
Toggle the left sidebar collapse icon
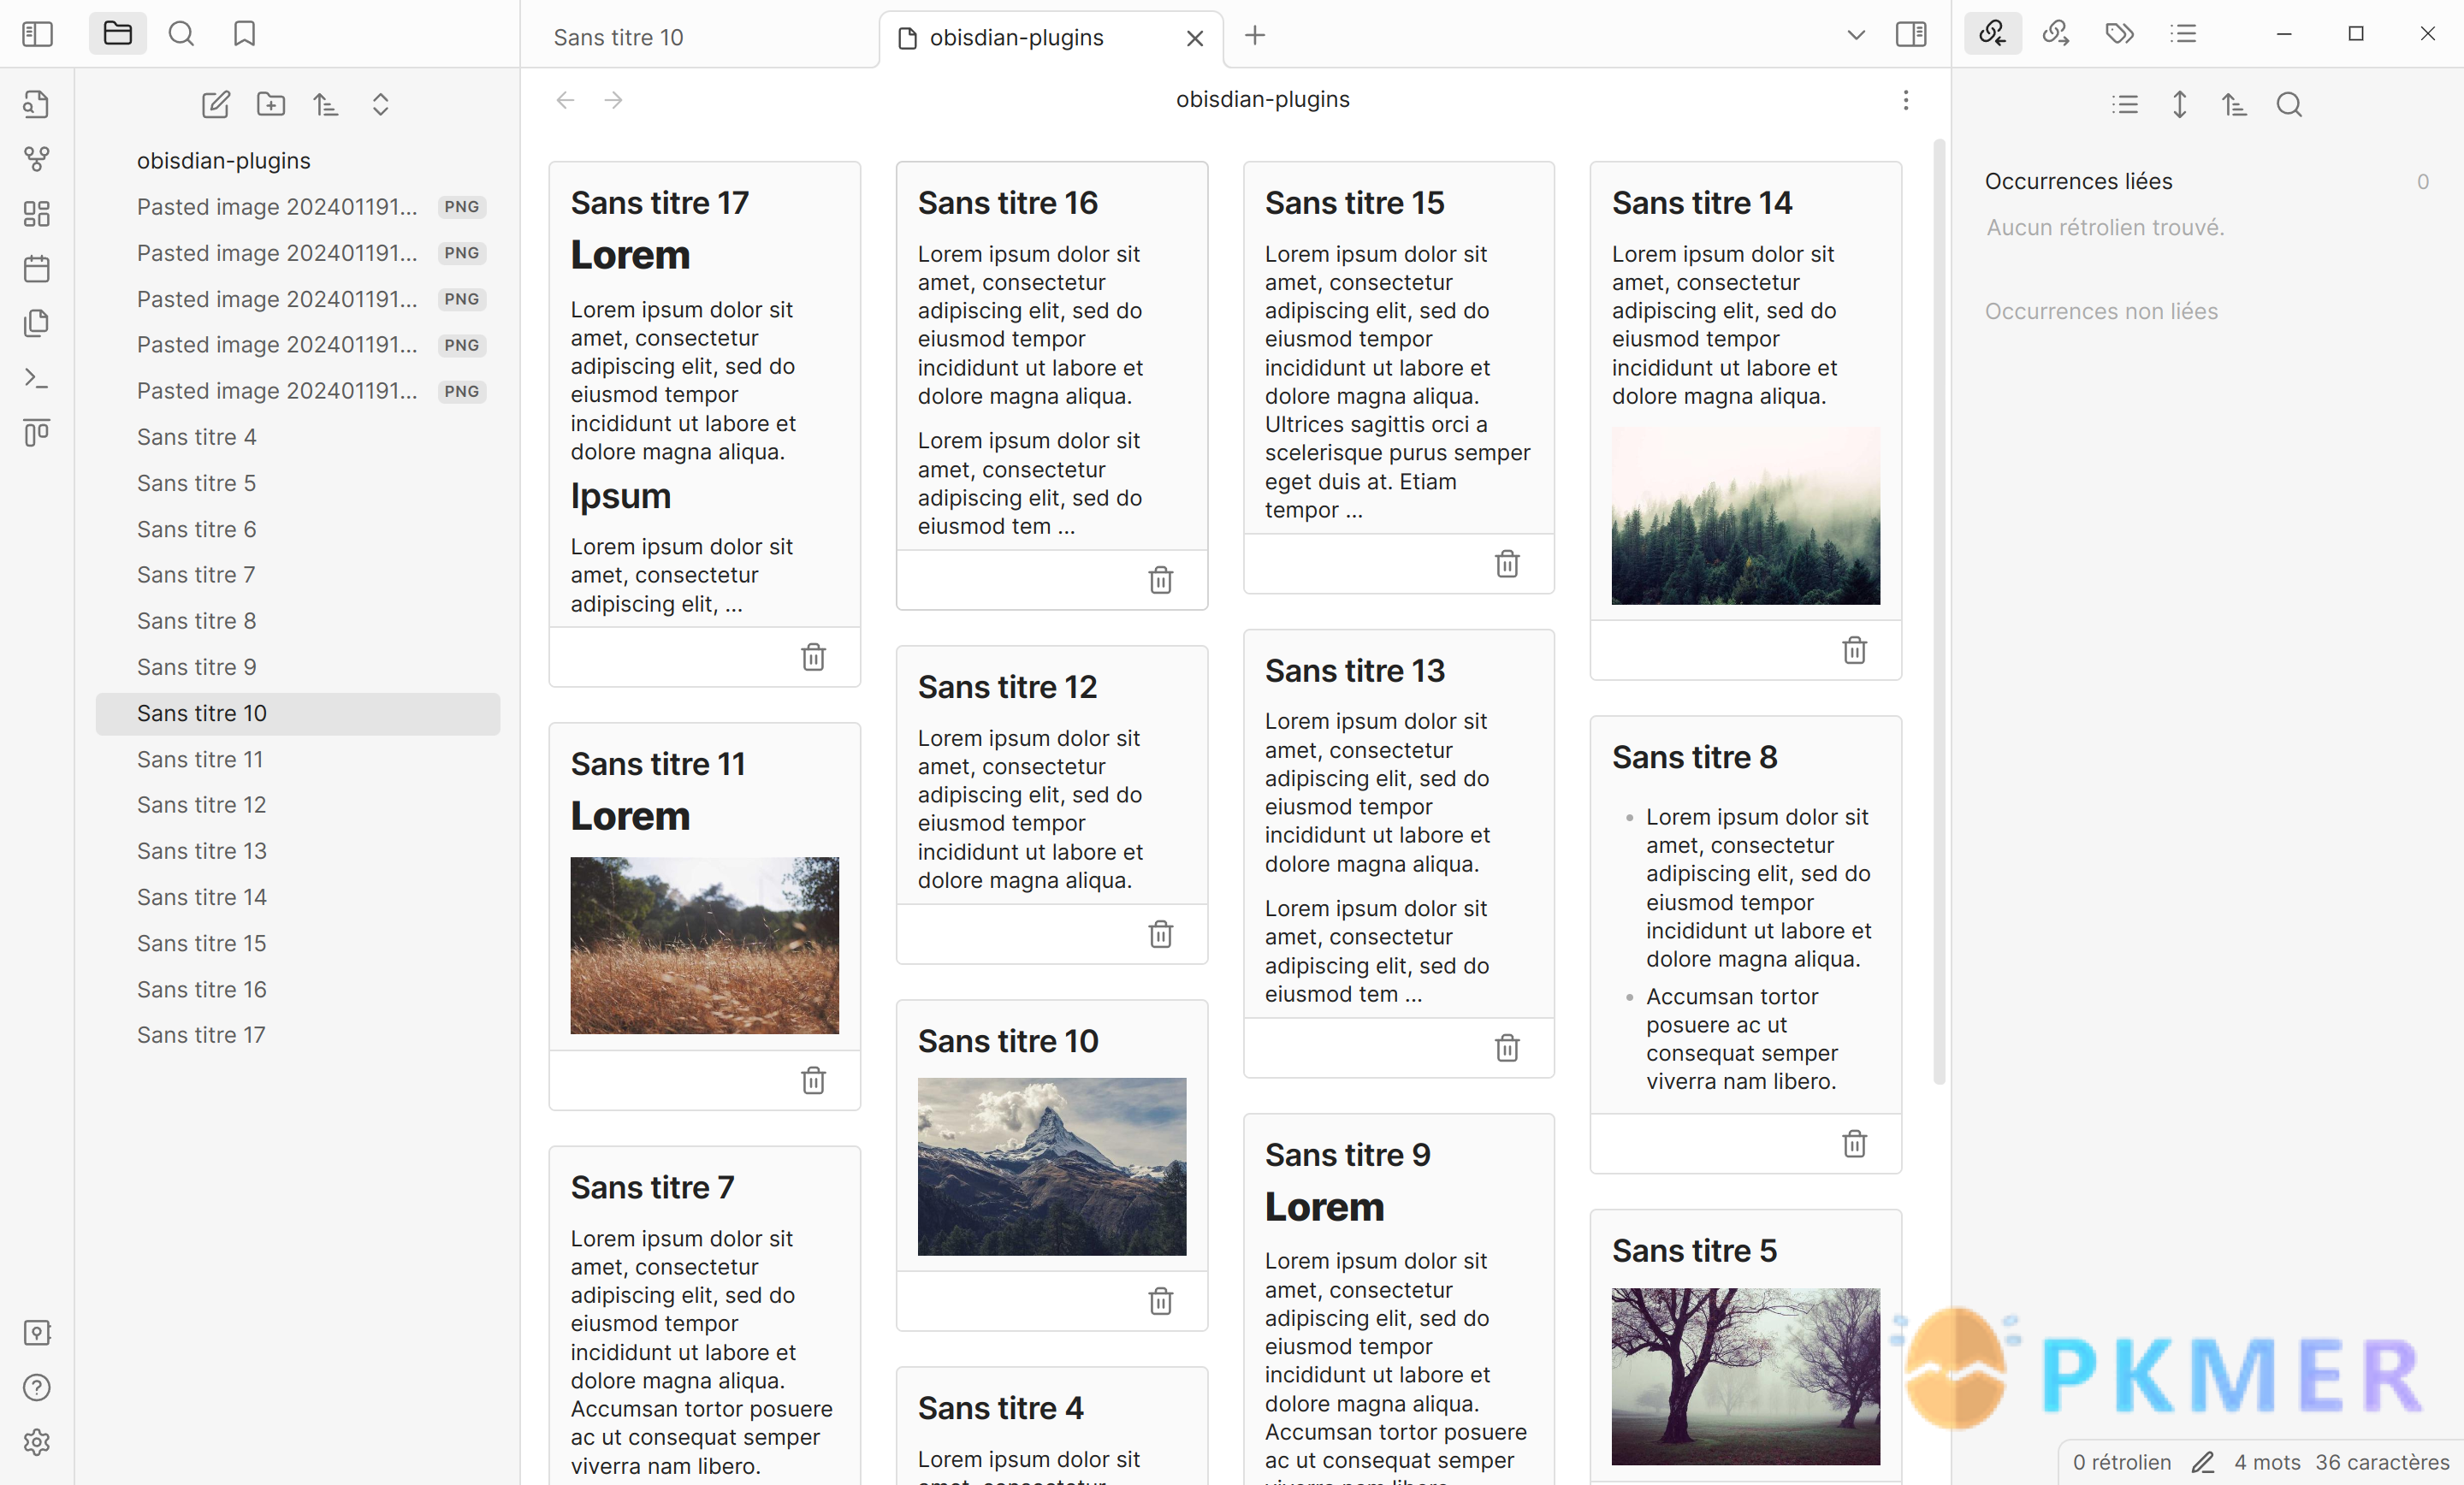click(37, 34)
